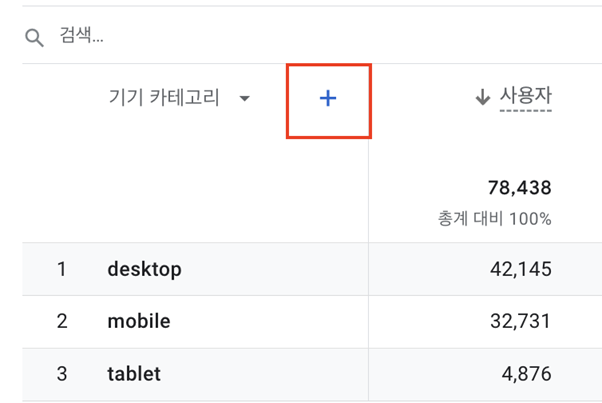The image size is (602, 403).
Task: Click row number 2 in the table
Action: pyautogui.click(x=62, y=321)
